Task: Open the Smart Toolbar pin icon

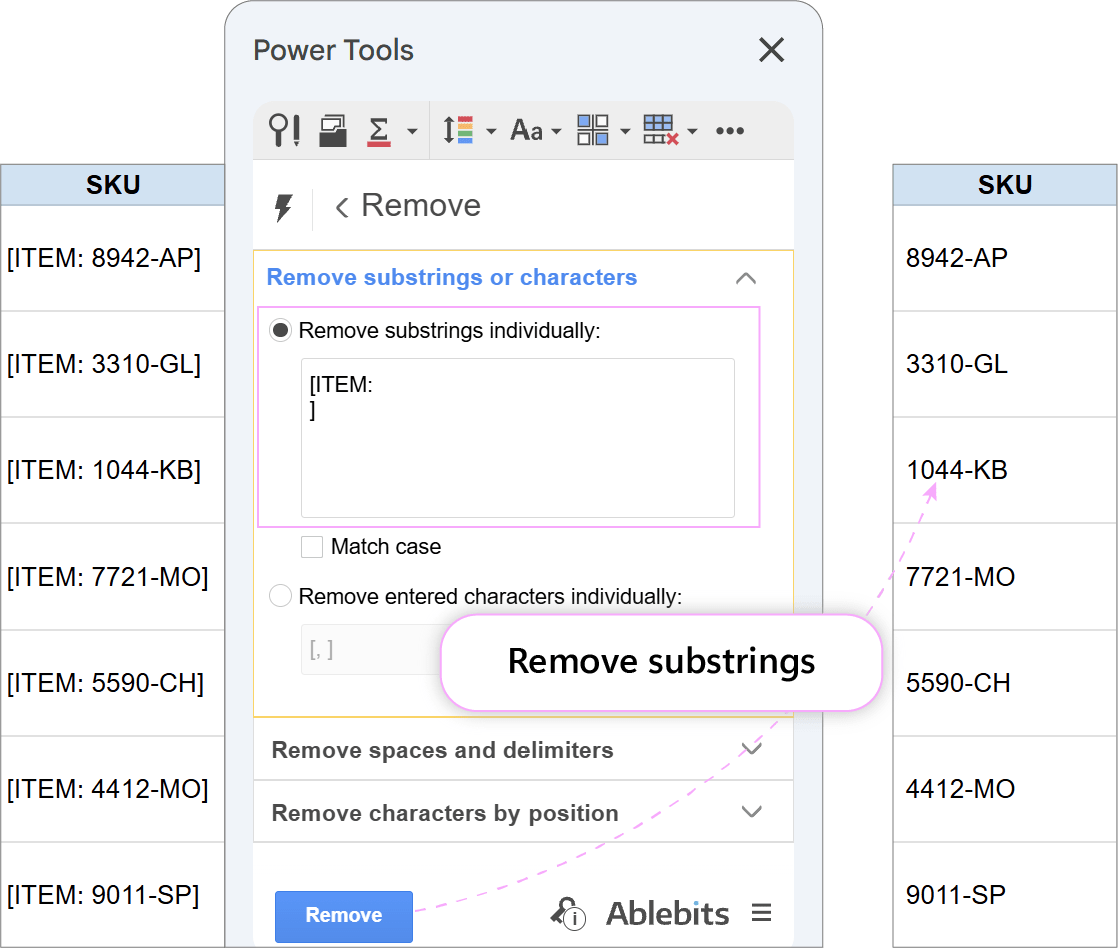Action: (284, 130)
